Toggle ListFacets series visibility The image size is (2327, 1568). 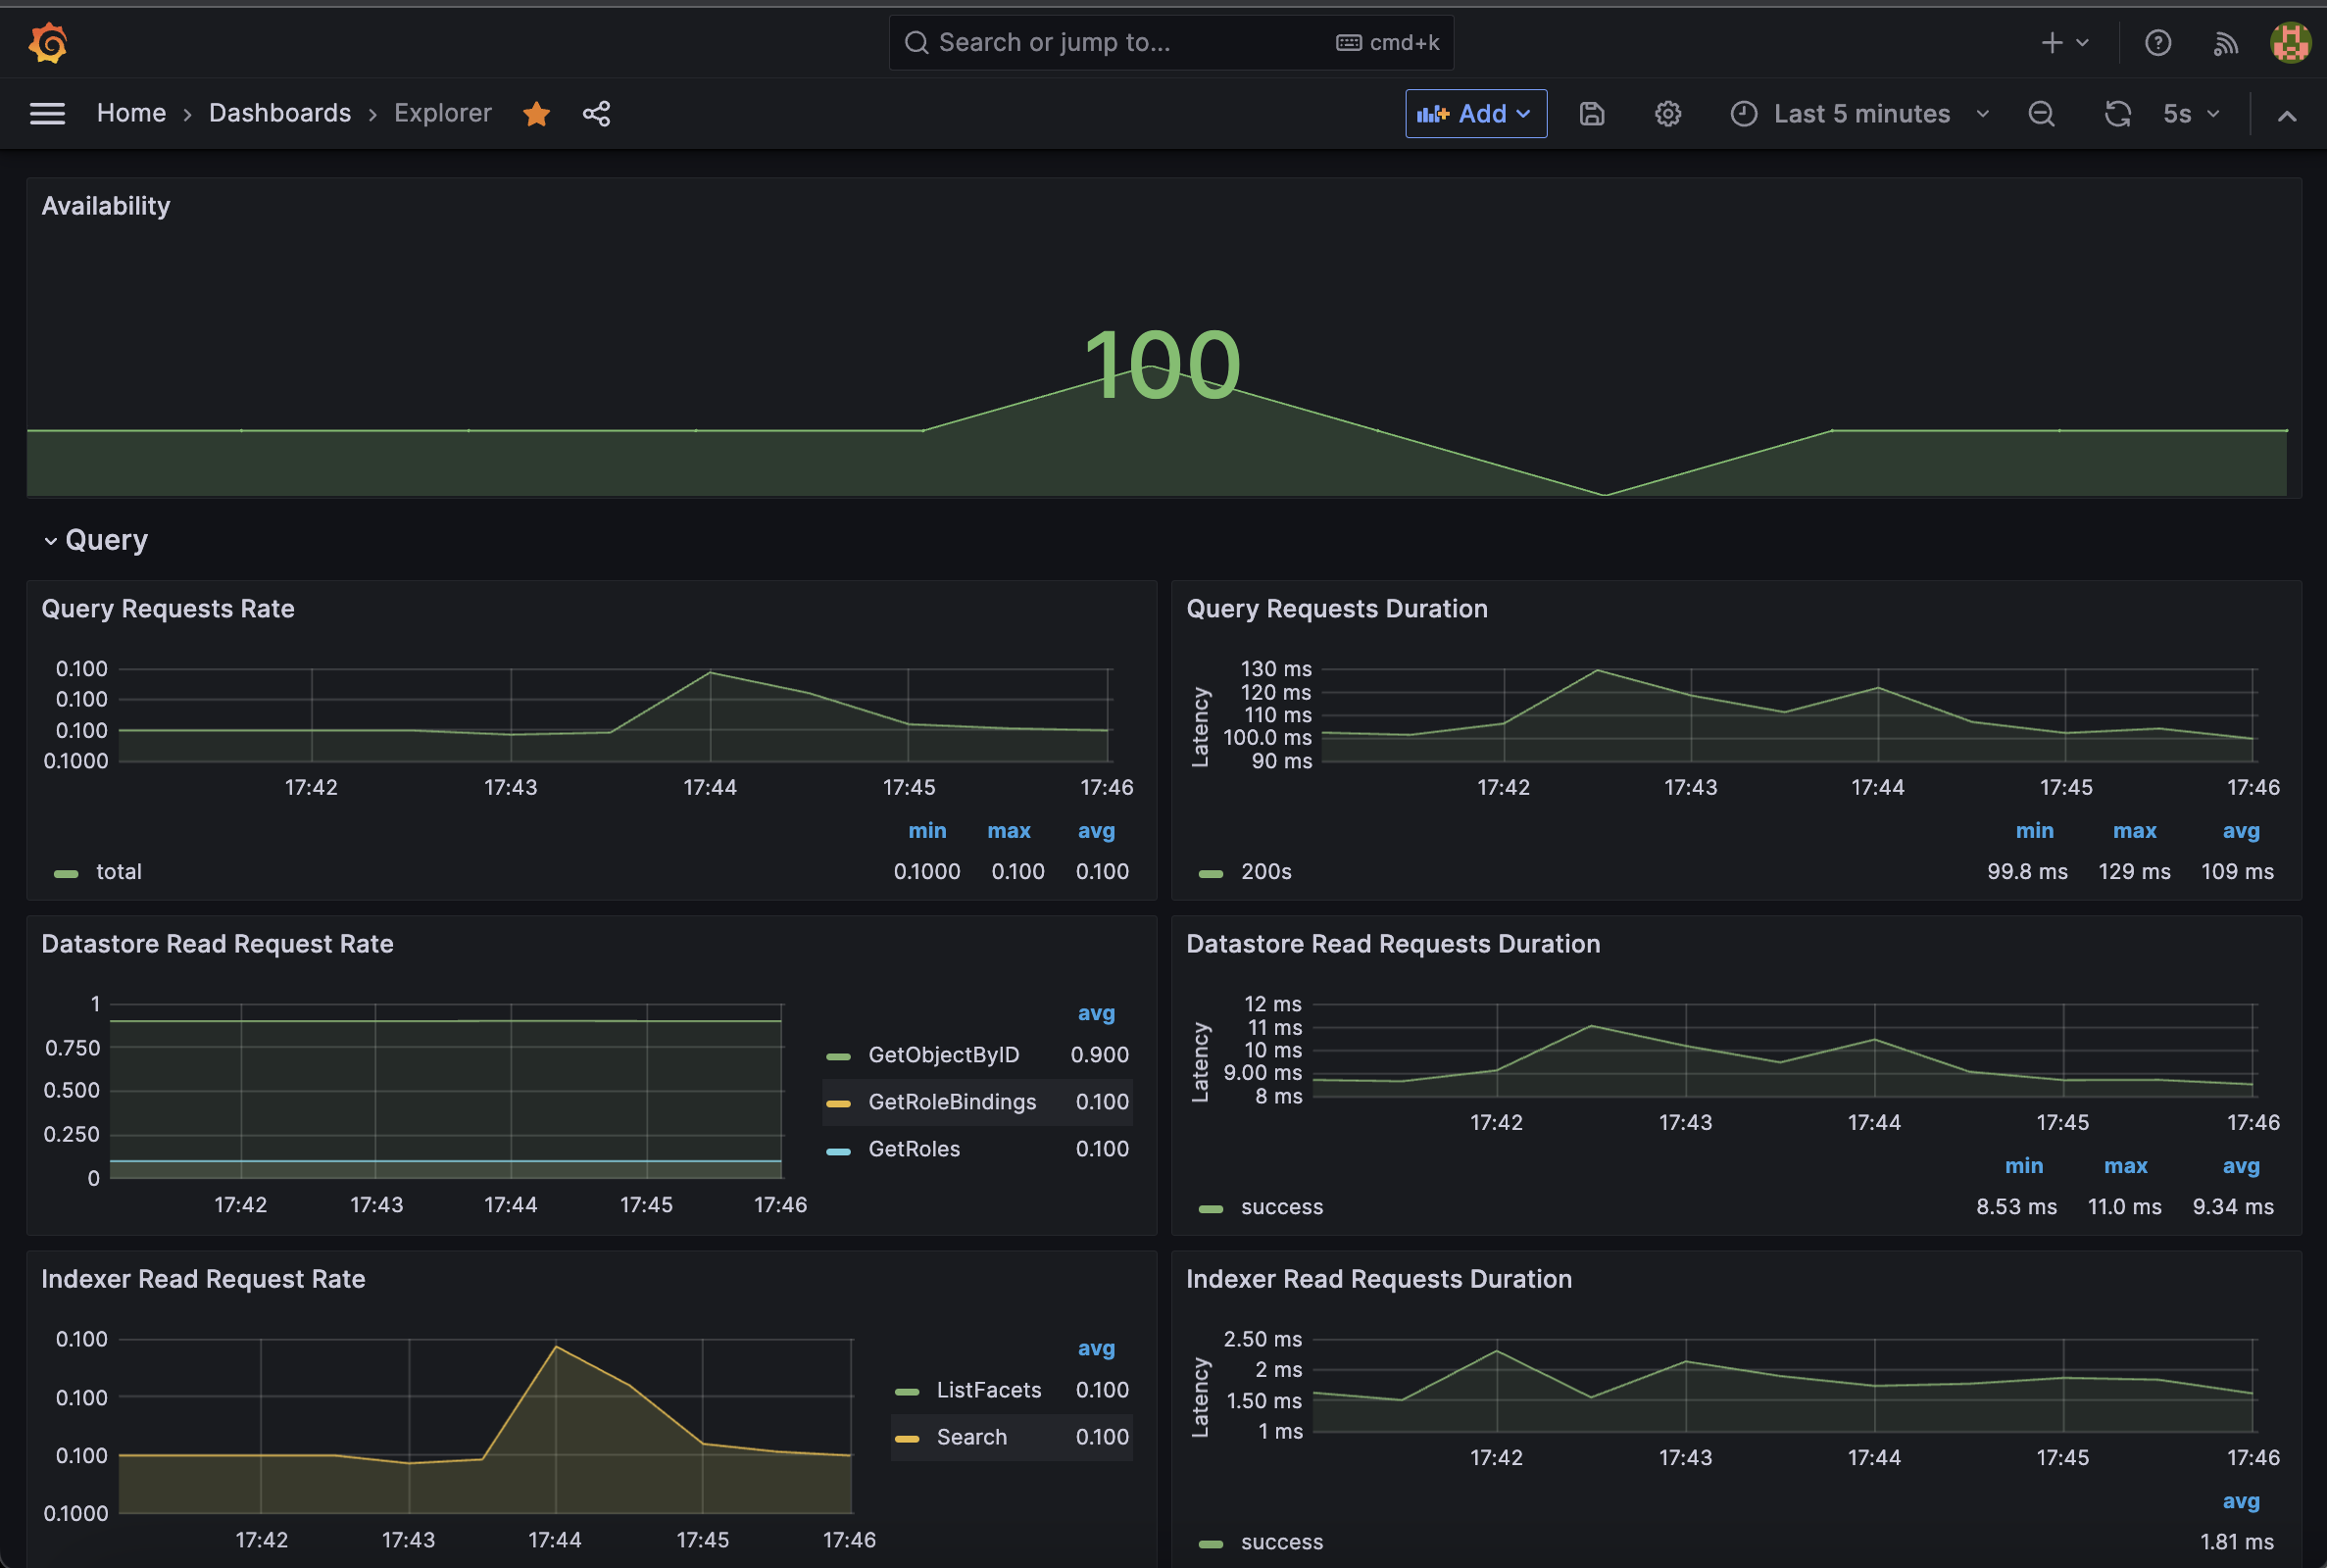point(988,1390)
